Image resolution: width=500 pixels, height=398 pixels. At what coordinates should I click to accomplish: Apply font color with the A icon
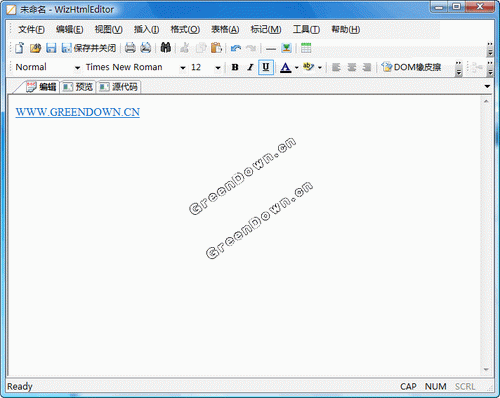click(x=285, y=67)
